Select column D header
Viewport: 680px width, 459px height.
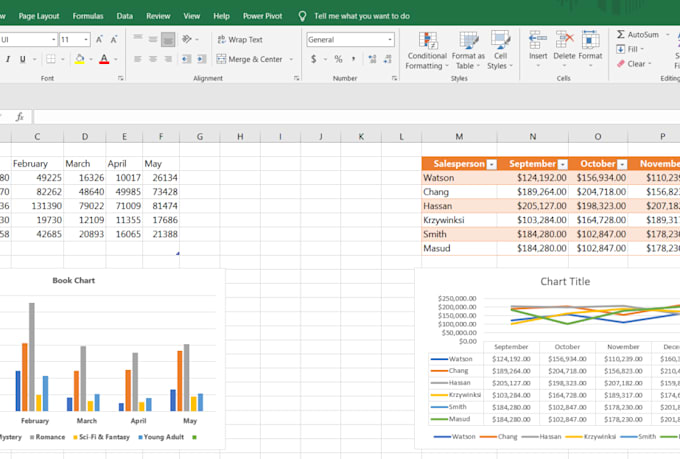85,137
